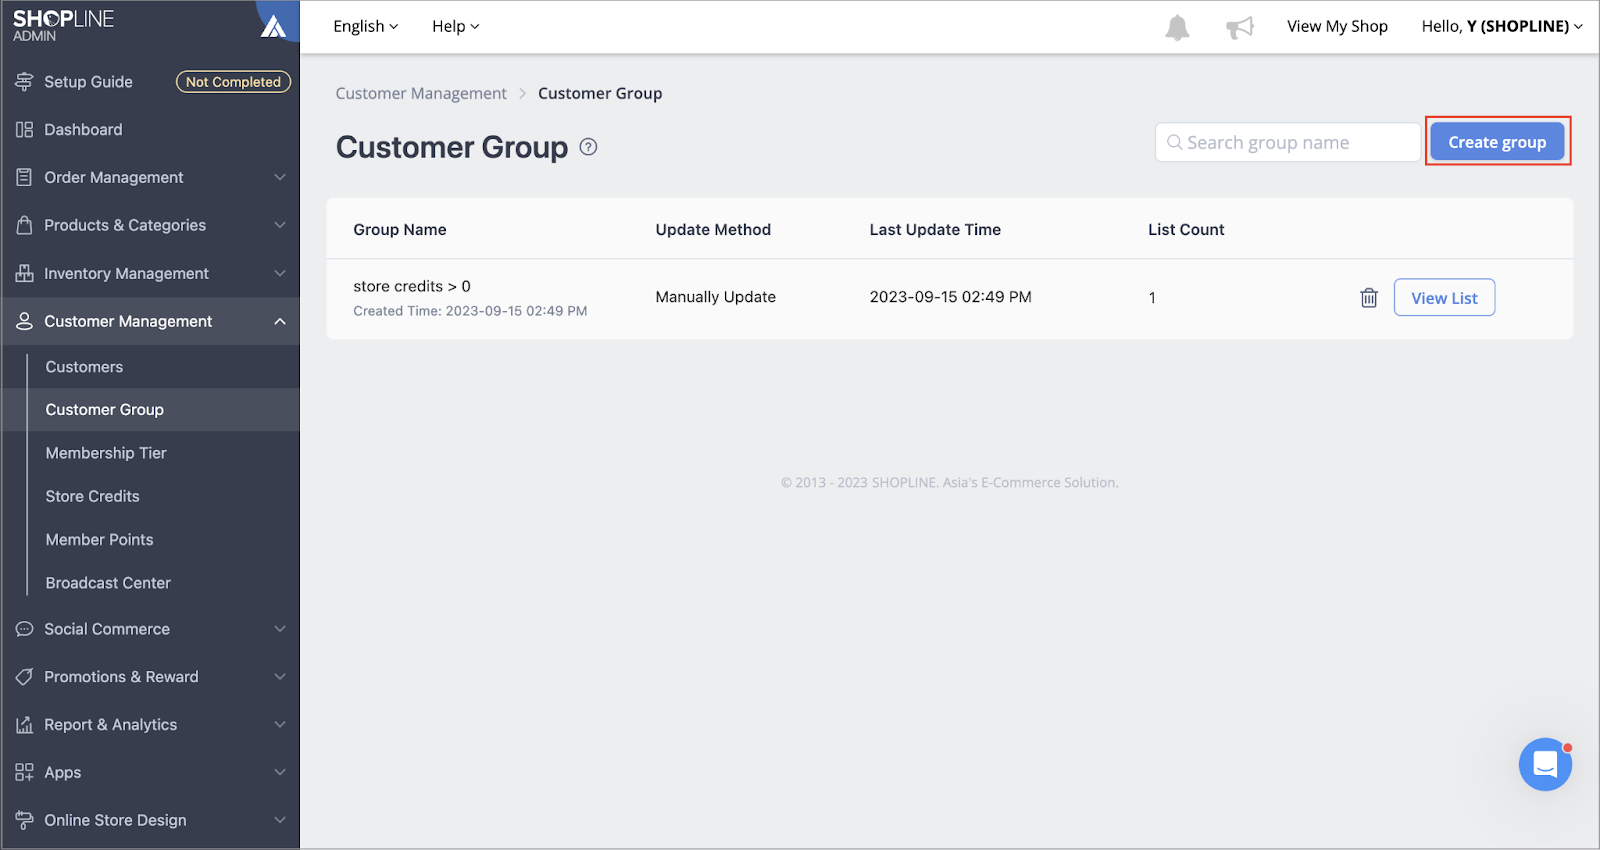This screenshot has height=850, width=1600.
Task: Expand Inventory Management chevron
Action: point(280,273)
